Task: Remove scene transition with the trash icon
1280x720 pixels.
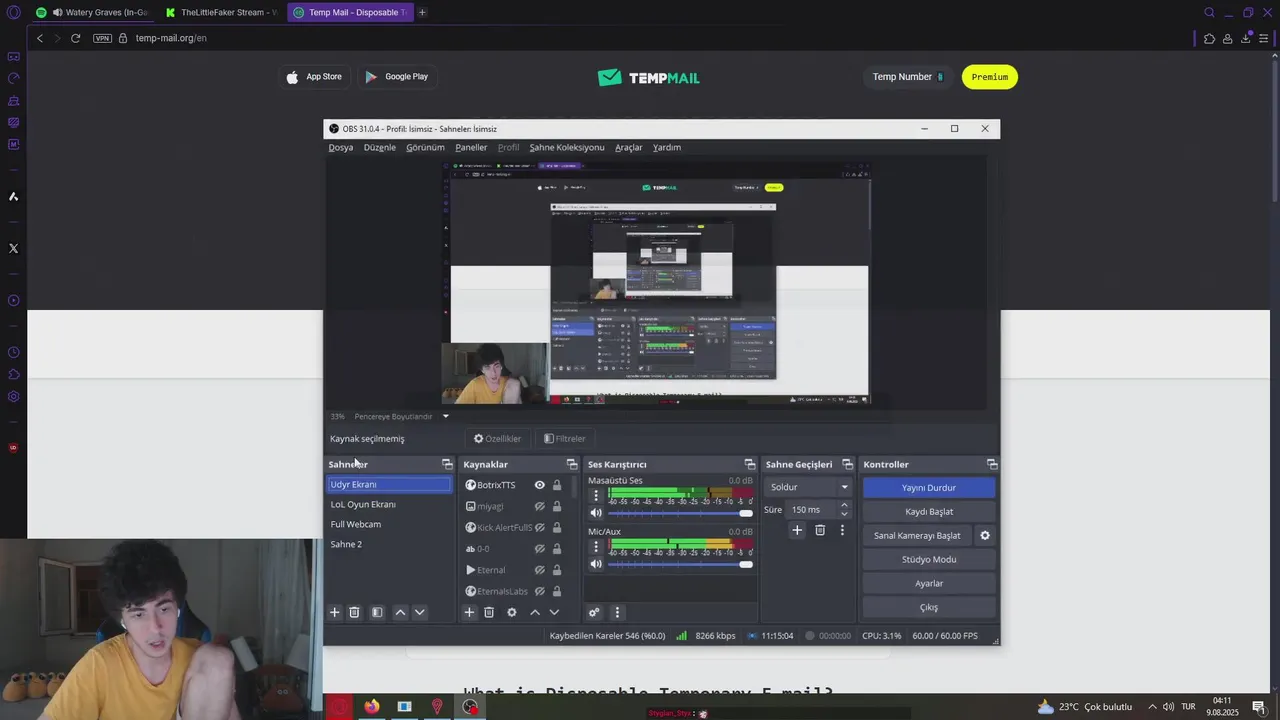Action: coord(820,530)
